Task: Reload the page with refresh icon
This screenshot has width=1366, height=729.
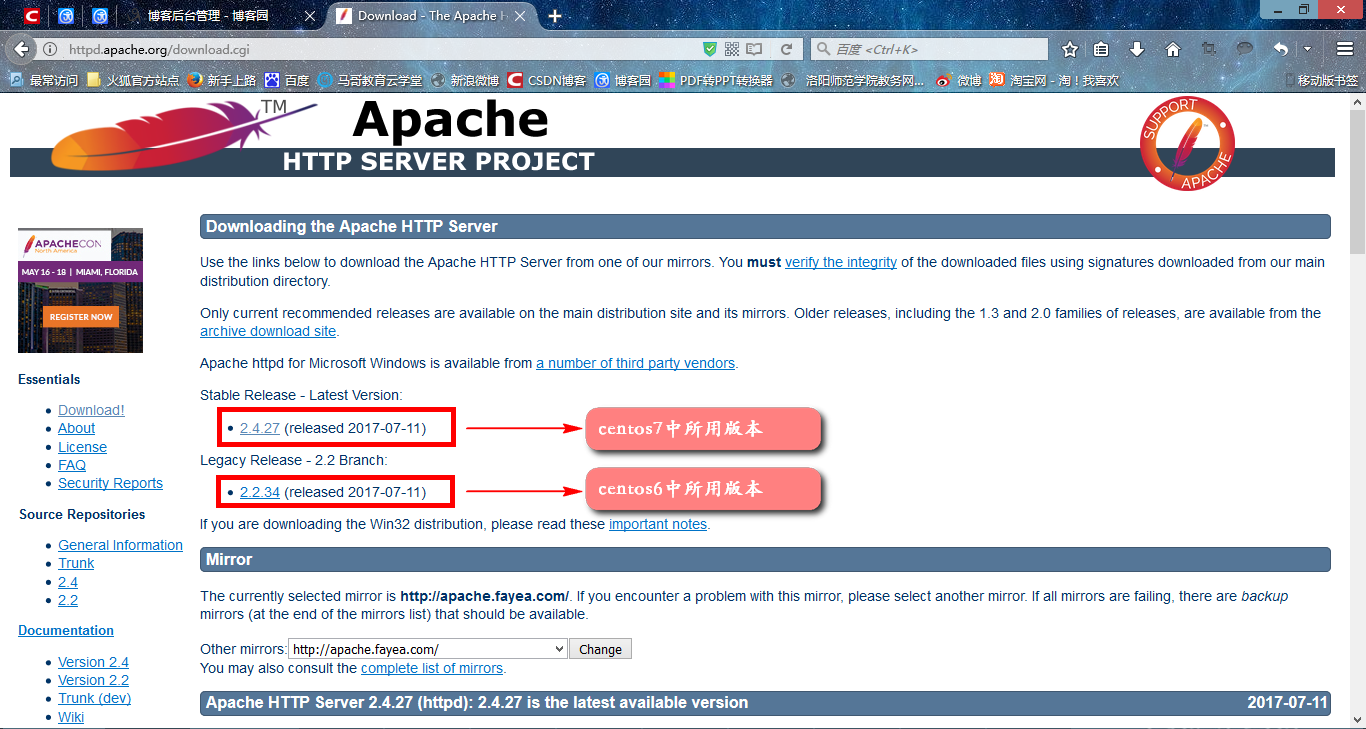Action: pos(787,49)
